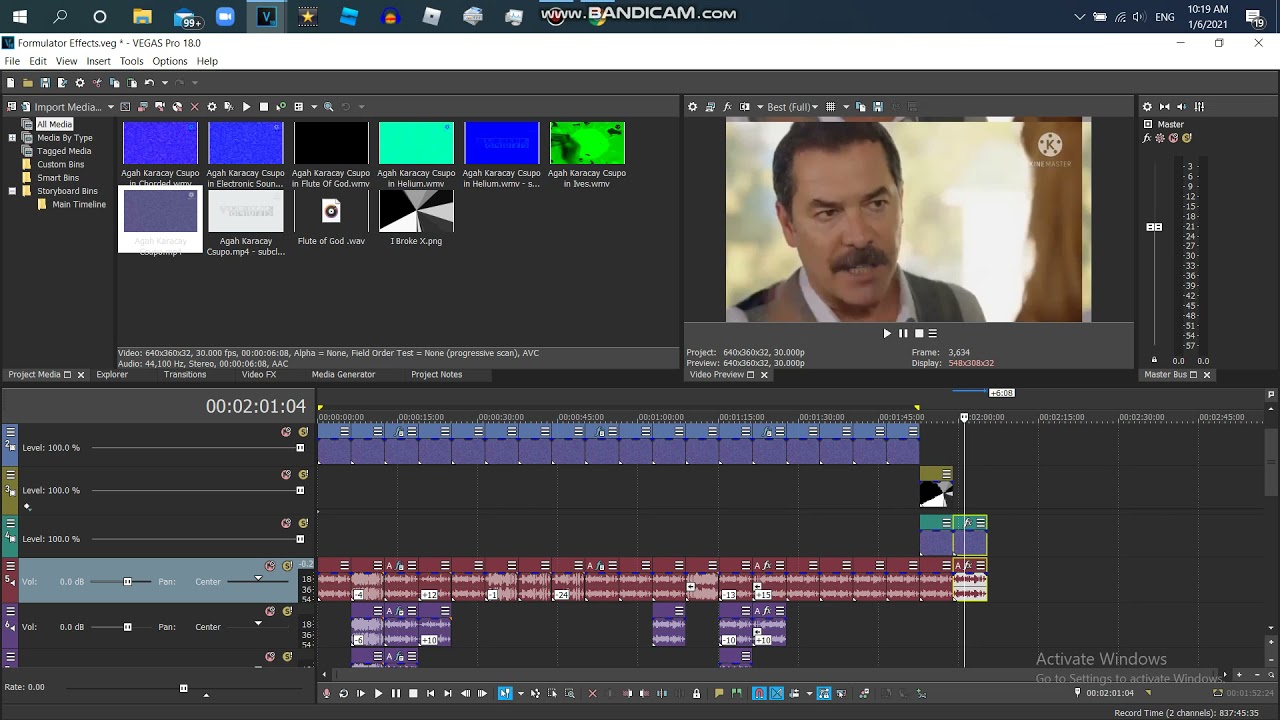Image resolution: width=1280 pixels, height=720 pixels.
Task: Pause video in Video Preview pane
Action: (903, 333)
